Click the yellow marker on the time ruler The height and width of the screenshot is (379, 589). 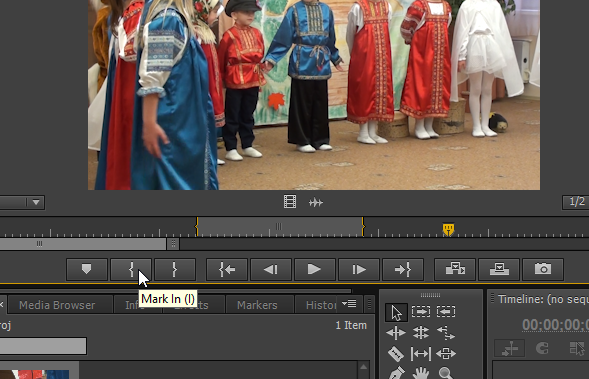[x=448, y=229]
